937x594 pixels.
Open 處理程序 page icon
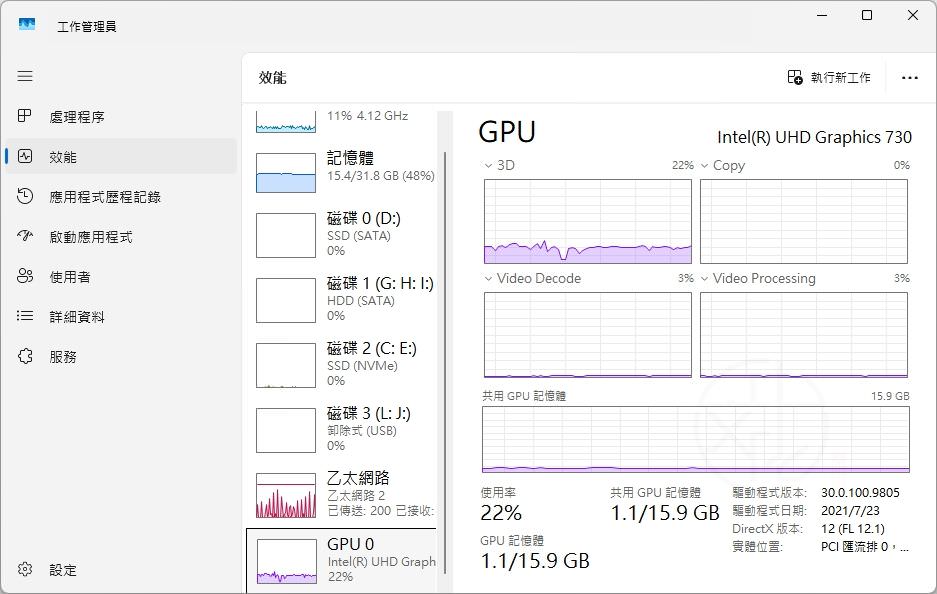(x=25, y=116)
